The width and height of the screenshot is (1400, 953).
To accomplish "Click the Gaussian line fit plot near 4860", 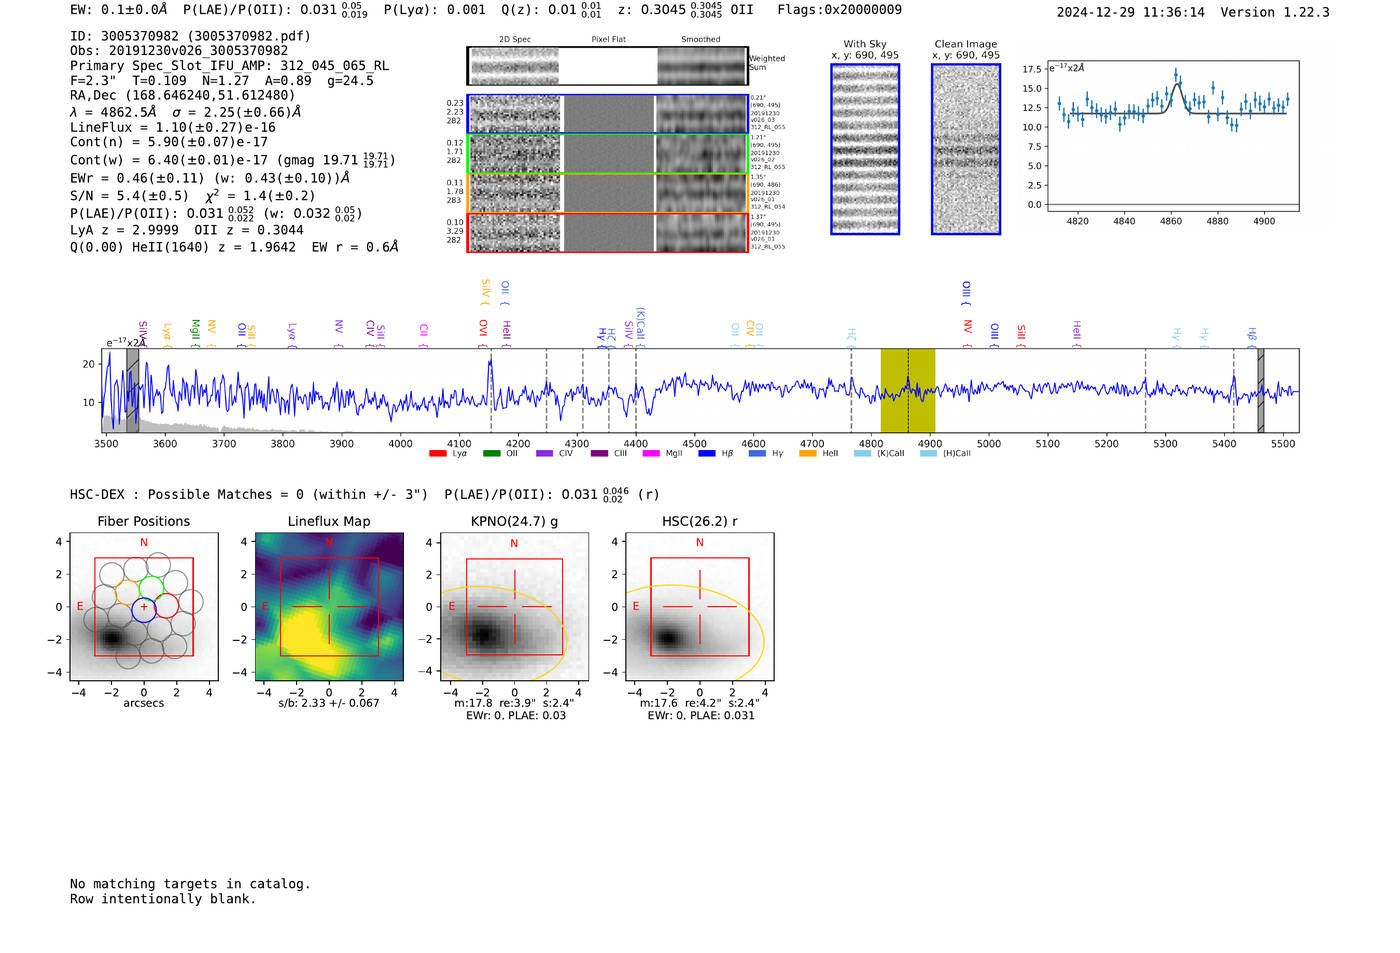I will pyautogui.click(x=1172, y=136).
